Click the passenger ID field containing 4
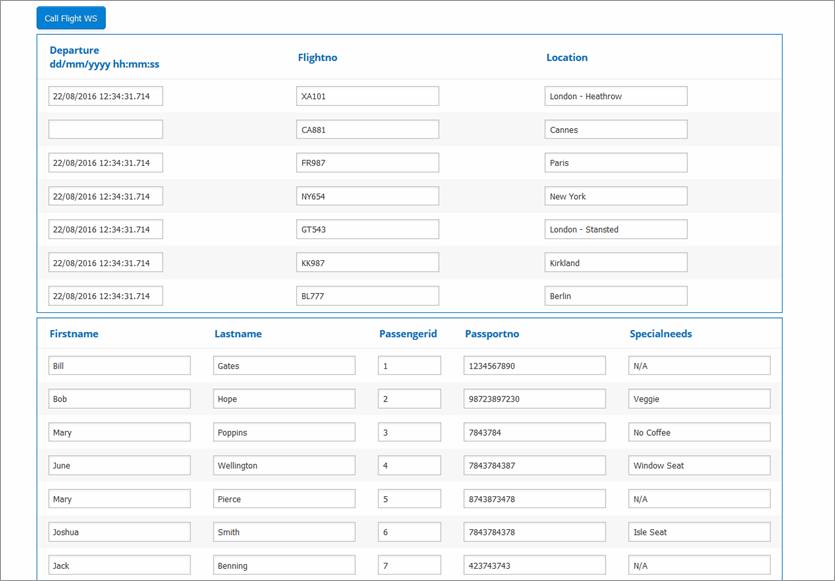The height and width of the screenshot is (581, 835). pyautogui.click(x=409, y=466)
